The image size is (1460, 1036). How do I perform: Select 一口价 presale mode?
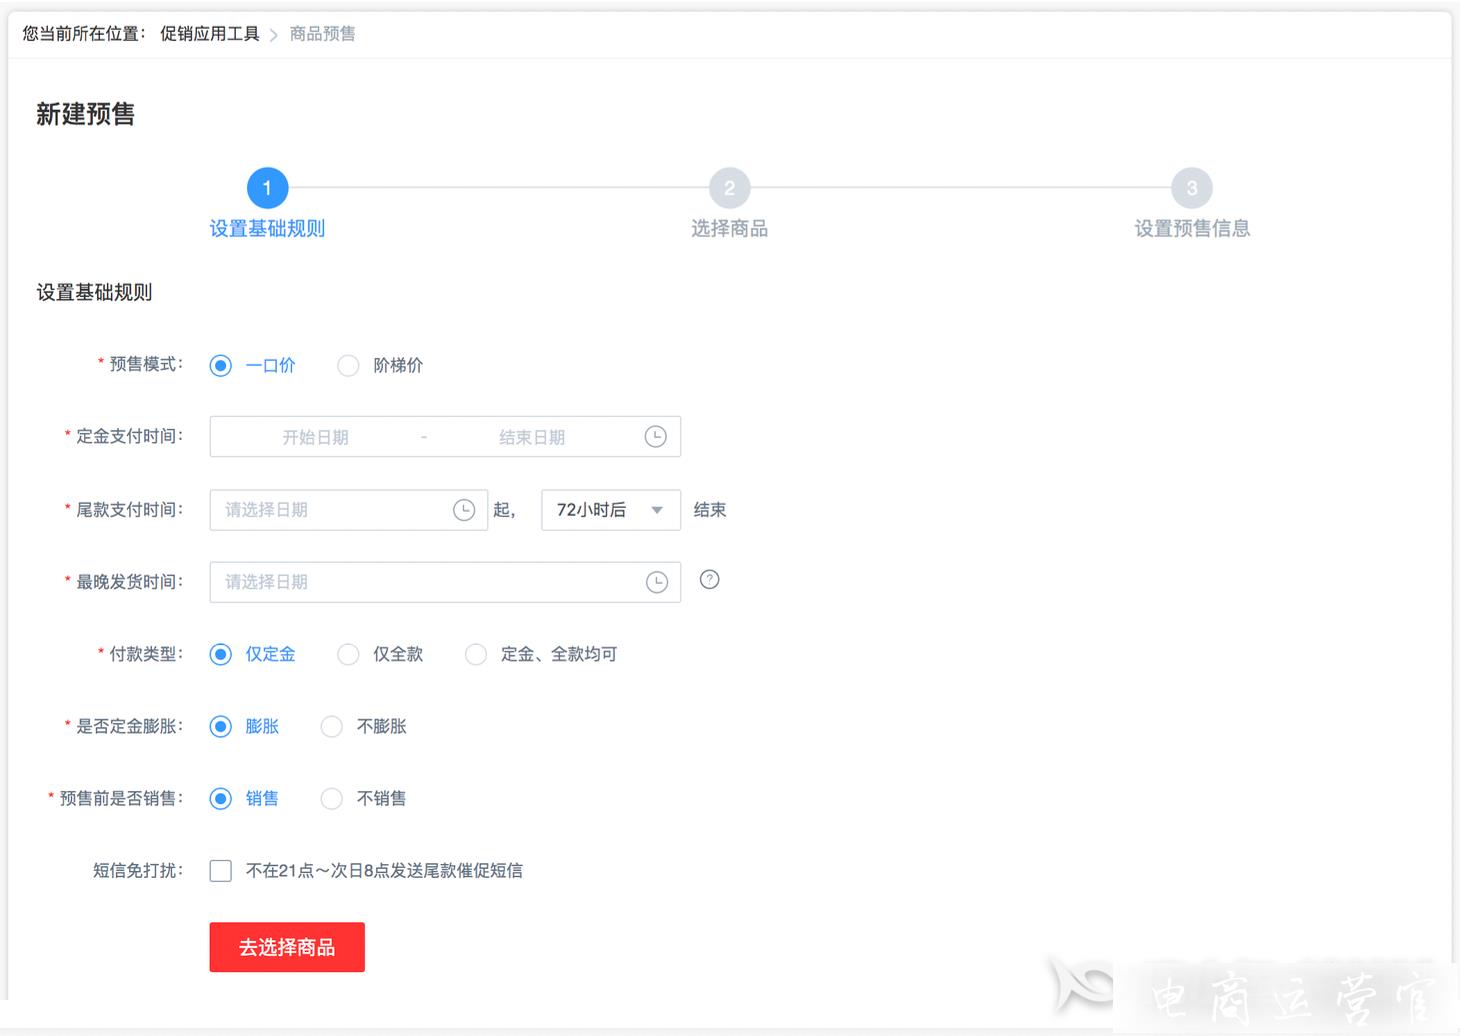click(x=221, y=366)
